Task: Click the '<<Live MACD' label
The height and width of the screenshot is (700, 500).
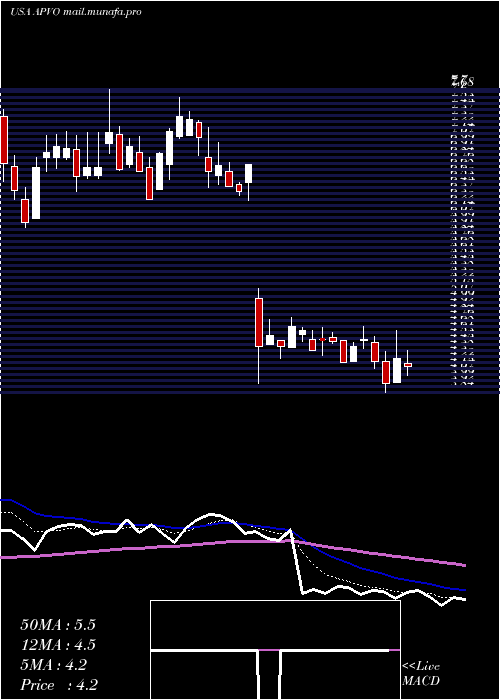Action: [x=421, y=674]
